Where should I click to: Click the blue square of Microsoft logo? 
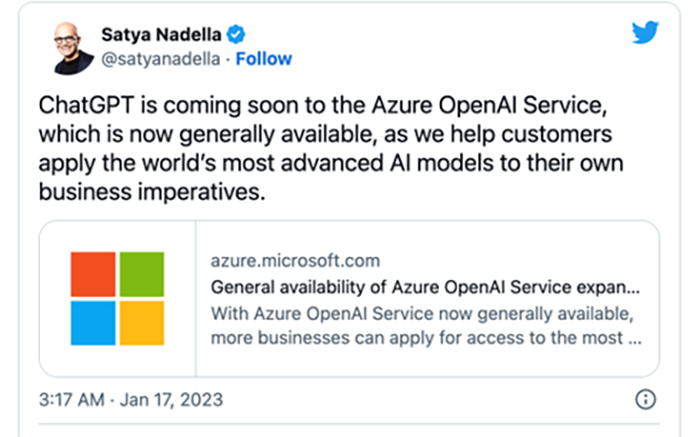(x=93, y=322)
